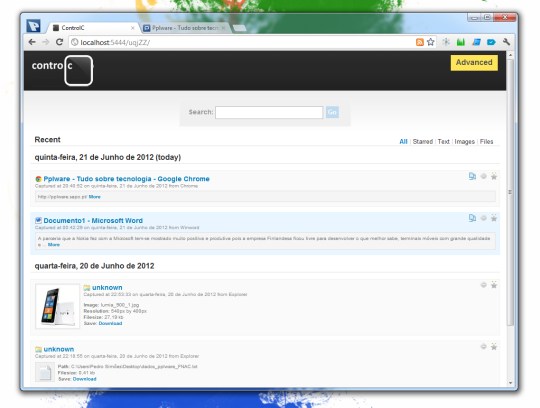Star the Pplware Google Chrome entry
Viewport: 540px width, 408px height.
[x=494, y=177]
